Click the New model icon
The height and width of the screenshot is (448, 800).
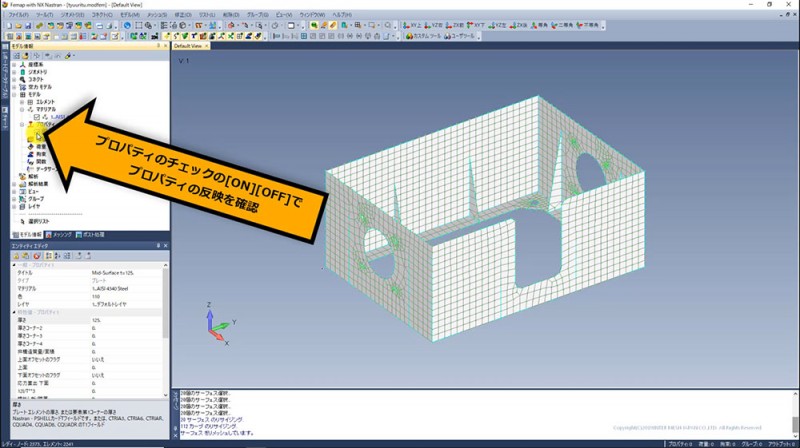pos(9,25)
